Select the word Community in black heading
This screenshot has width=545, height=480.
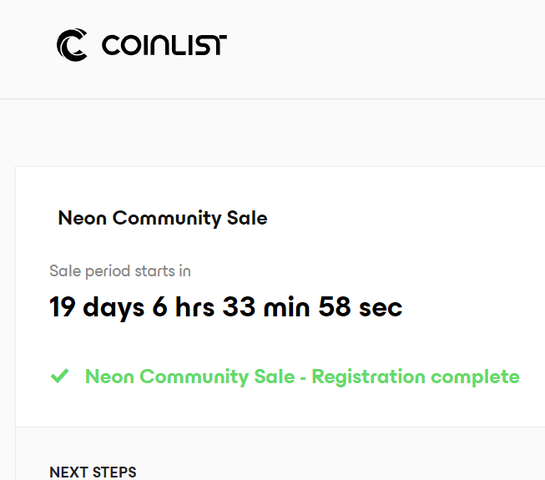click(x=167, y=219)
